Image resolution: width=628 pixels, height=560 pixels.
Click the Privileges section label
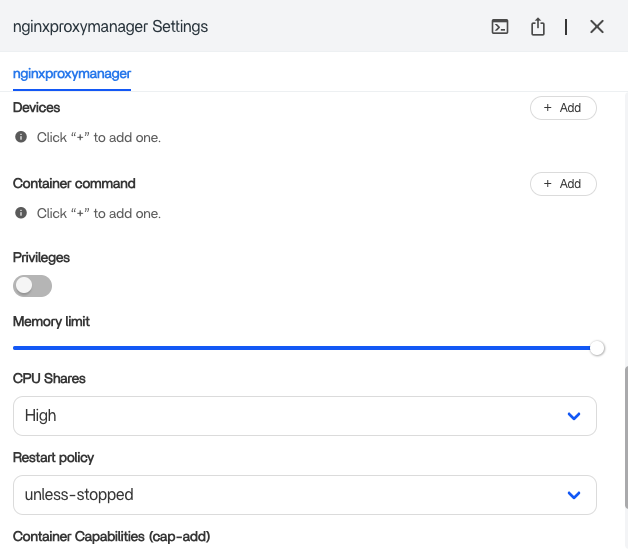41,258
